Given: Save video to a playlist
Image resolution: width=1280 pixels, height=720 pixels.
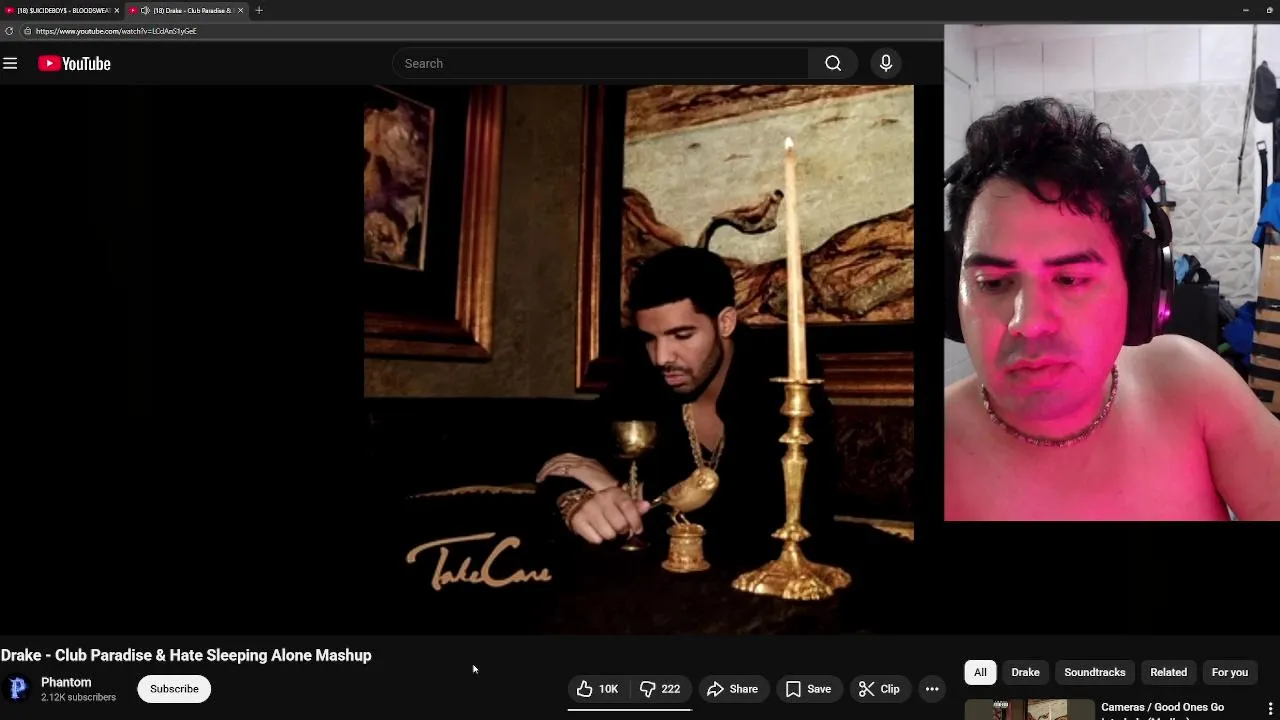Looking at the screenshot, I should [x=808, y=689].
